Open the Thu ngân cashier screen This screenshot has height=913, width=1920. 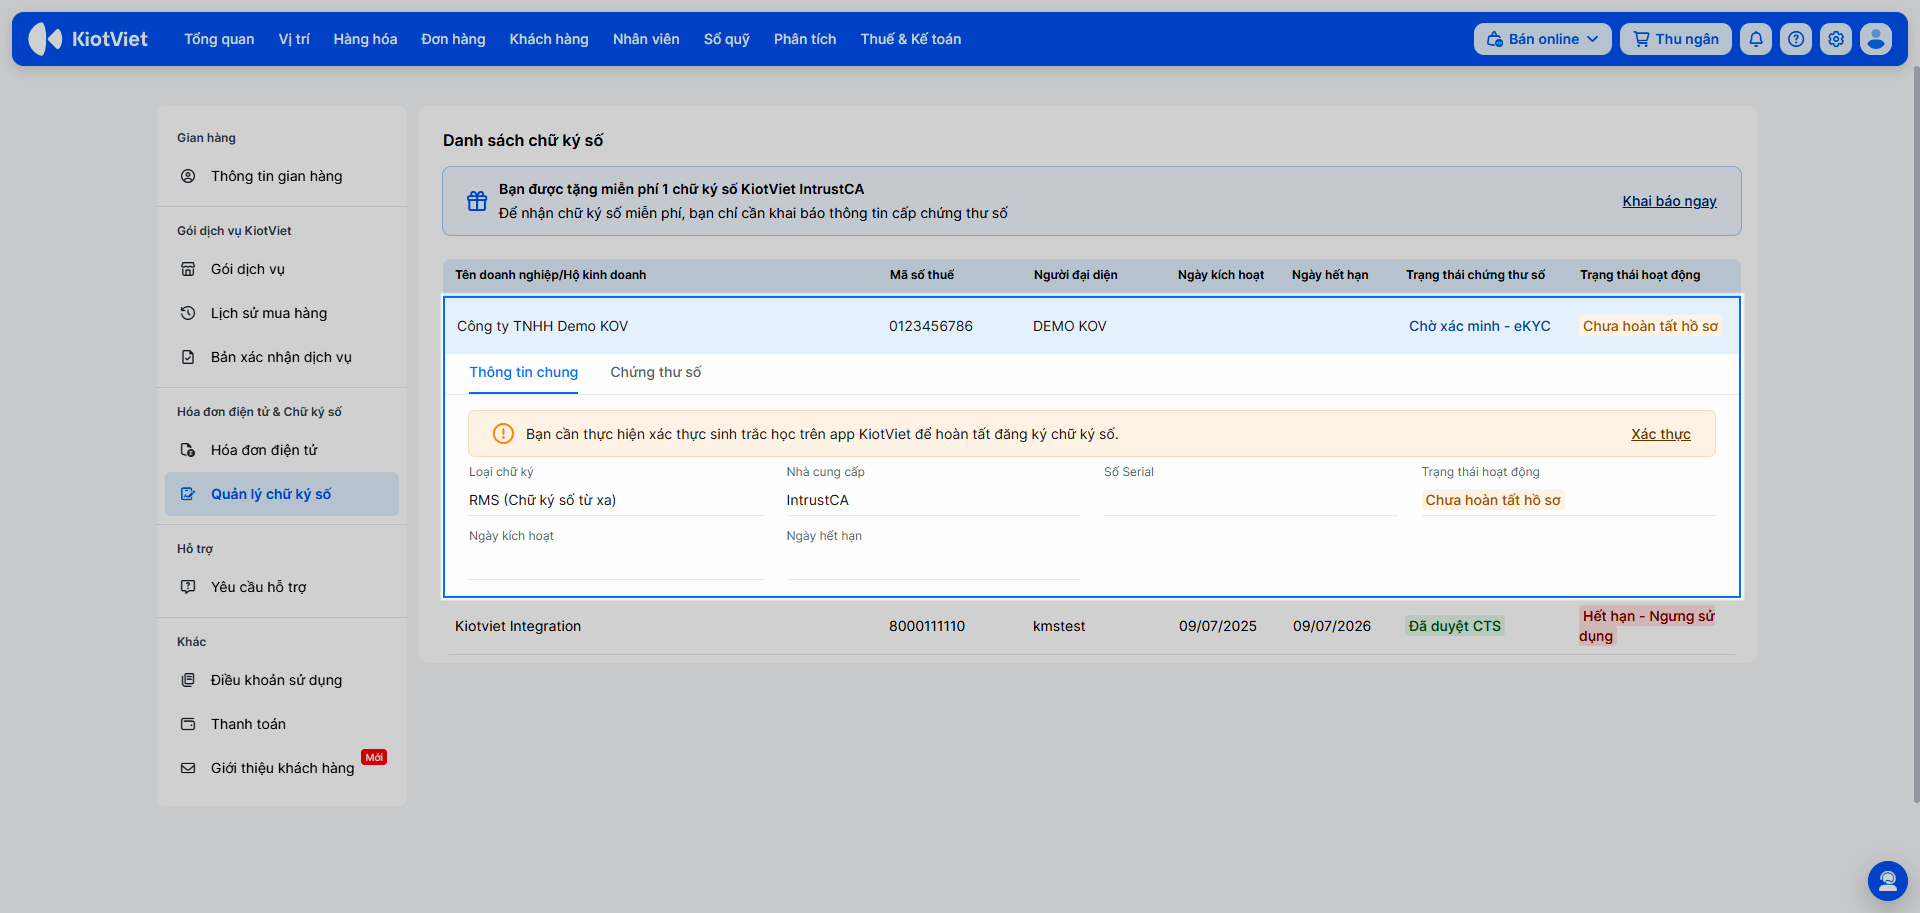pos(1676,39)
